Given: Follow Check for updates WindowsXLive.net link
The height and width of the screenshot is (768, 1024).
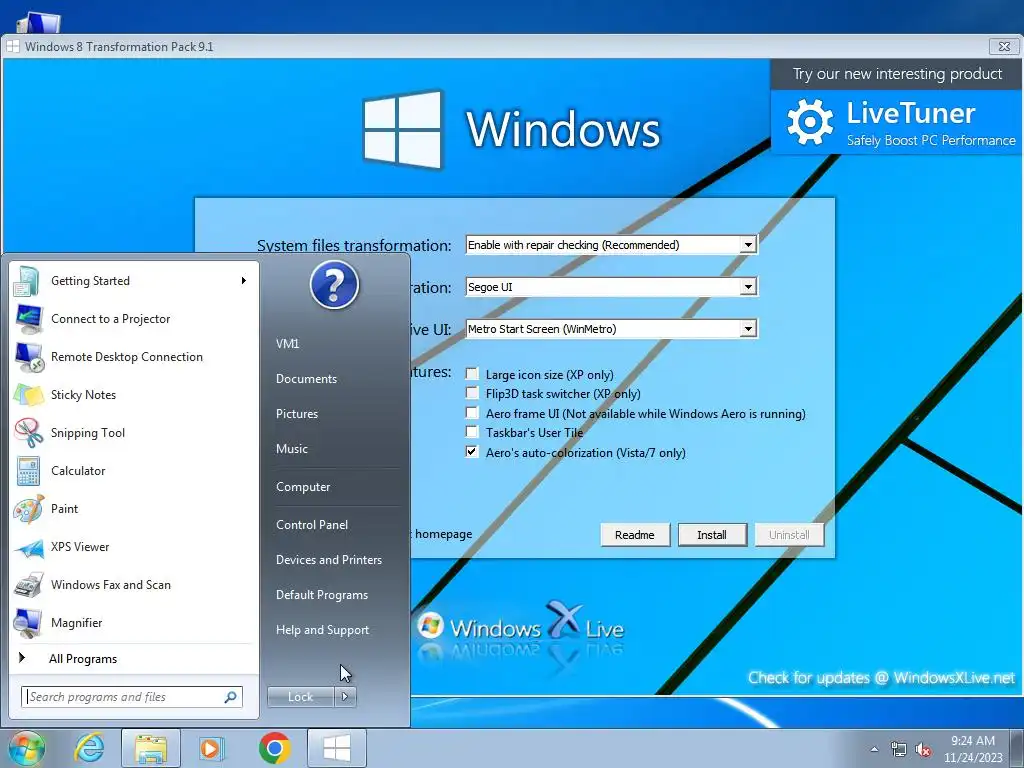Looking at the screenshot, I should [882, 678].
